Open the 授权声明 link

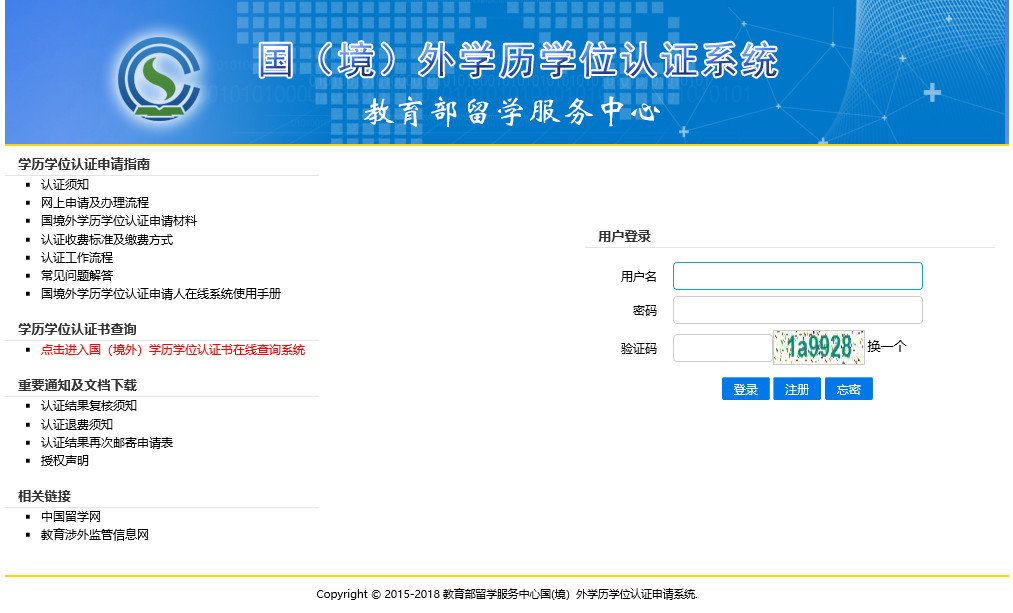pyautogui.click(x=65, y=461)
